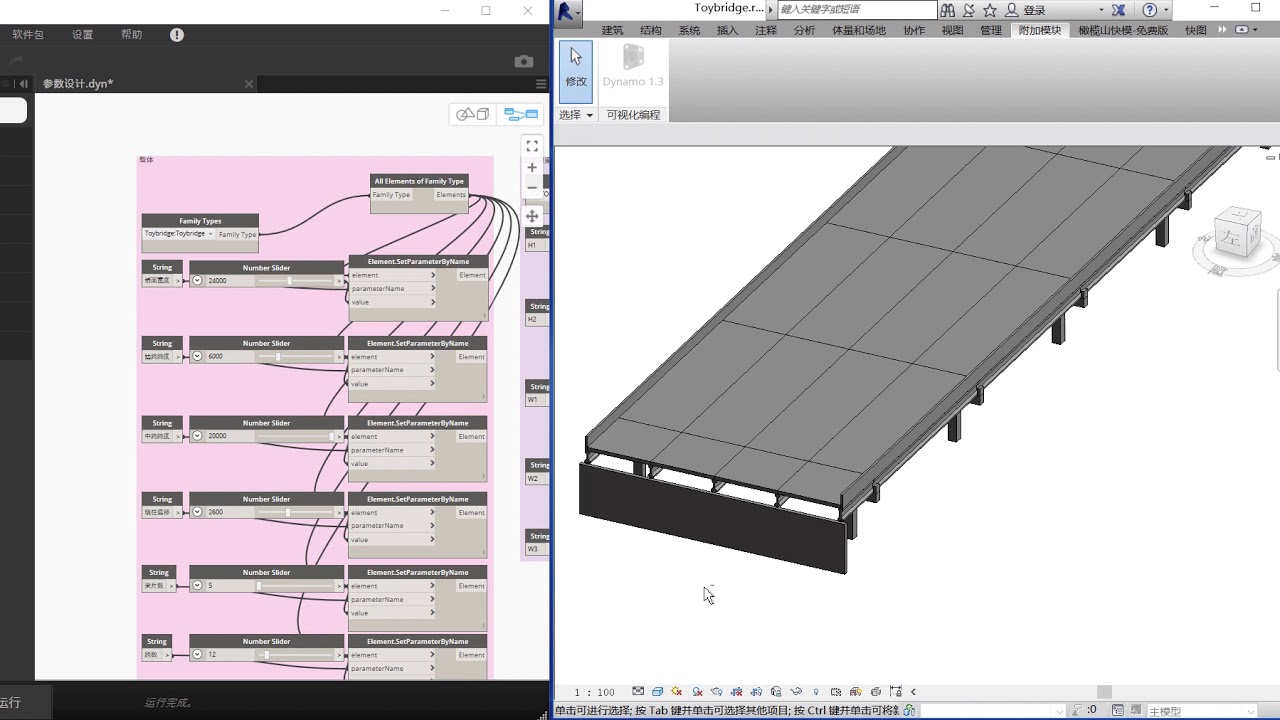Open the detail level icon in Revit view bar

638,691
